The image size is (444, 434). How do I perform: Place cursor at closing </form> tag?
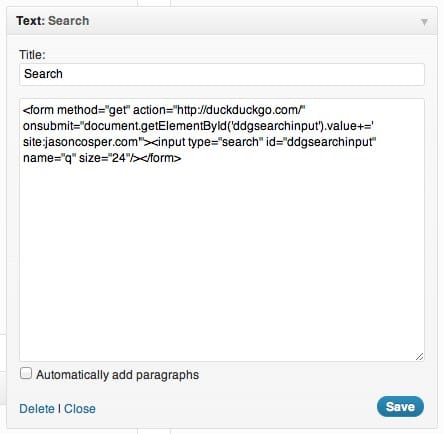(162, 158)
